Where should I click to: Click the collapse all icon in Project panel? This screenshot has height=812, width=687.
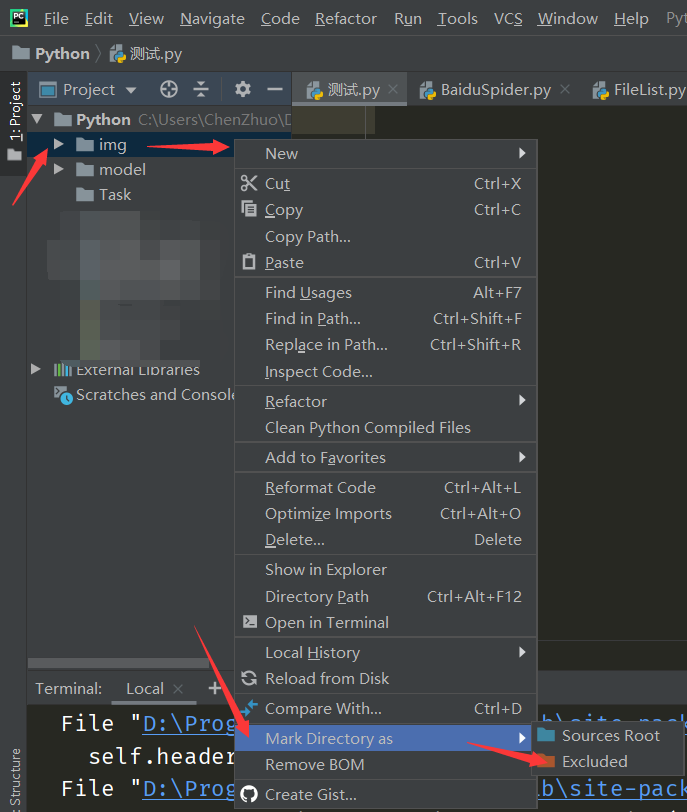201,89
